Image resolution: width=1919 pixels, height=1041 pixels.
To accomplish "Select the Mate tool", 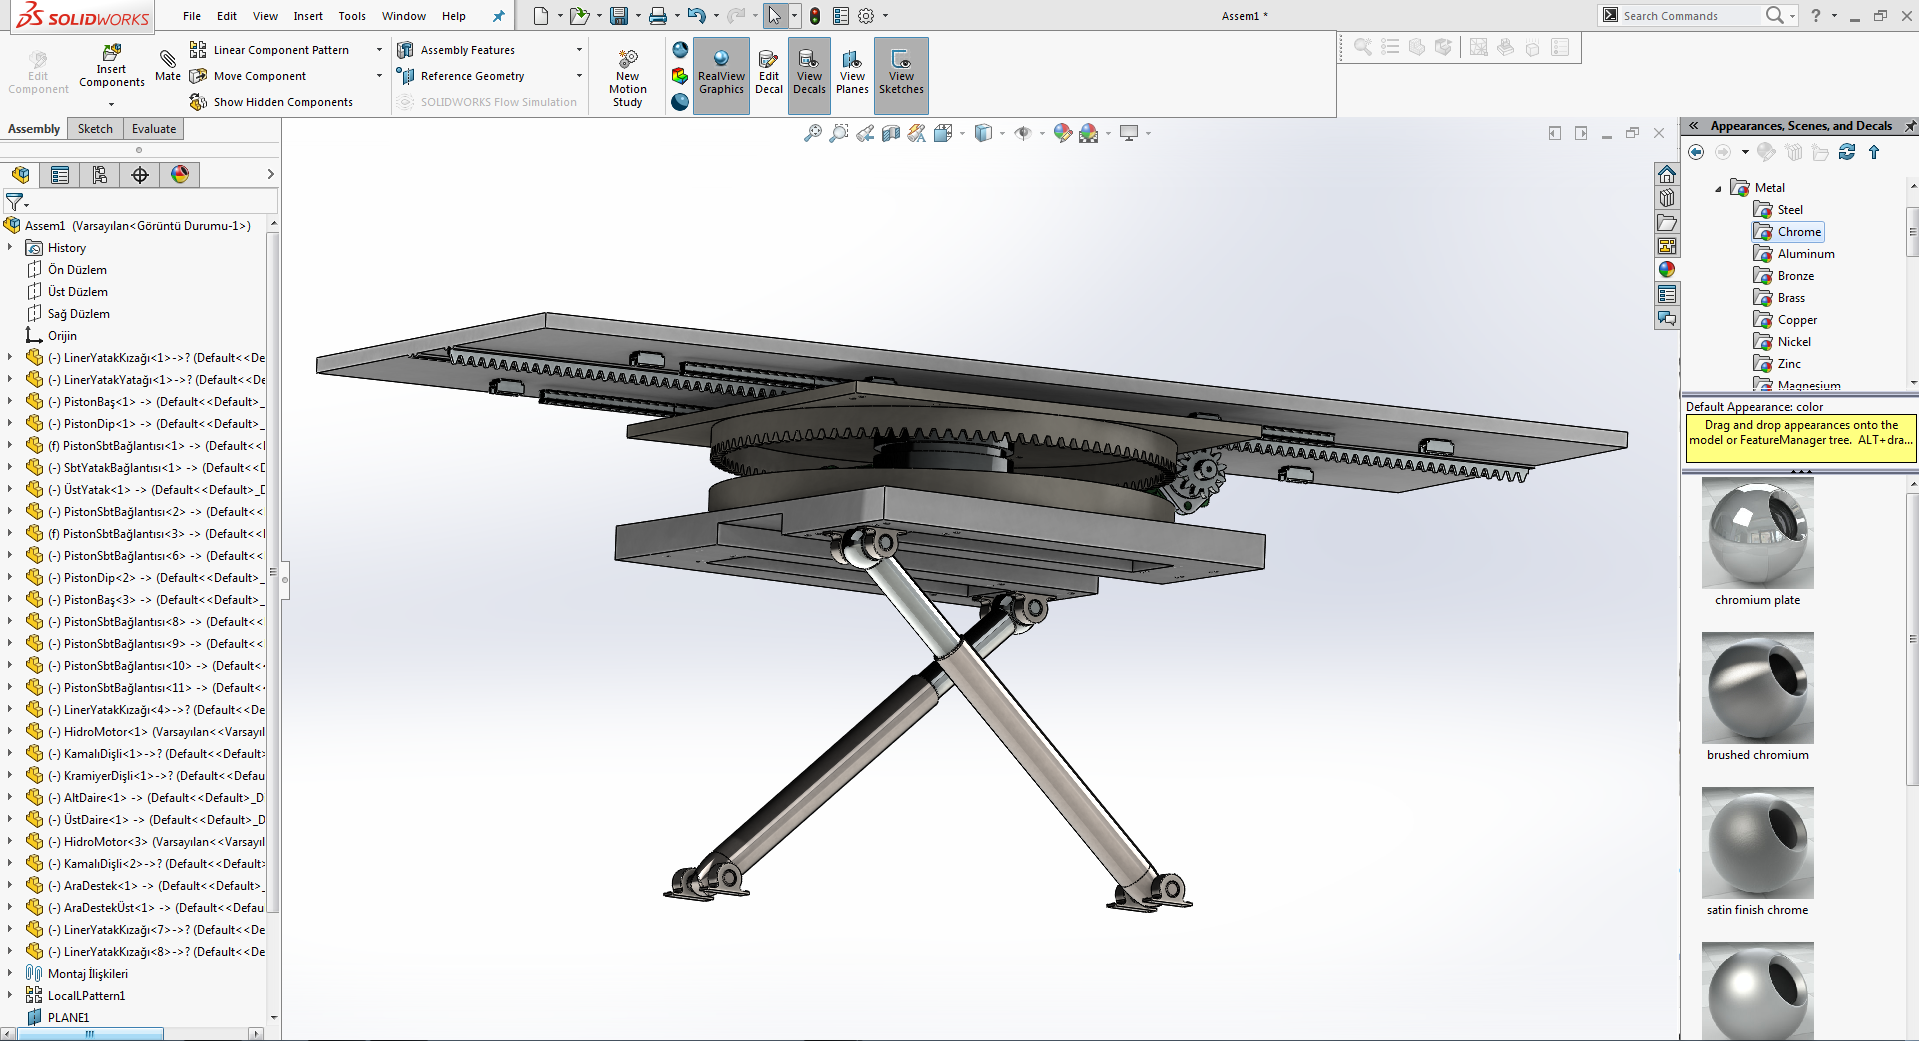I will coord(168,65).
